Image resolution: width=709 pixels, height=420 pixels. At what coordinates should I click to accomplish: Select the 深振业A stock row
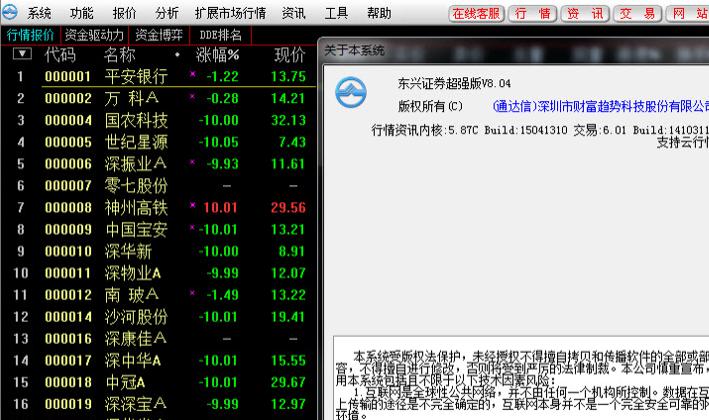[158, 163]
